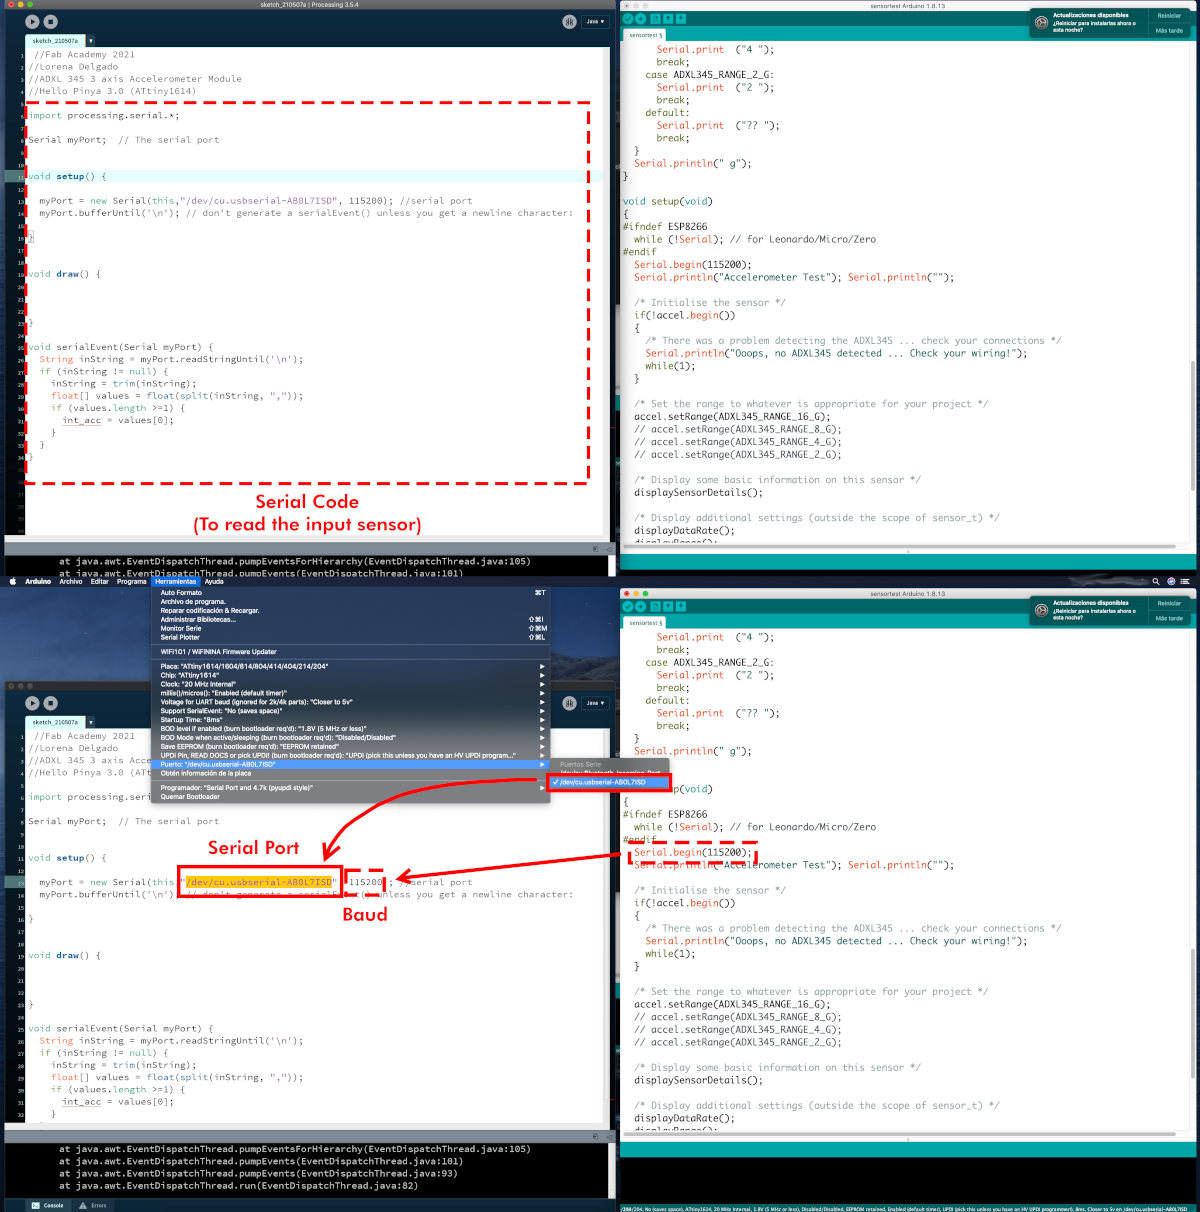Open Spotlight search in the macOS menu bar

pyautogui.click(x=1156, y=581)
